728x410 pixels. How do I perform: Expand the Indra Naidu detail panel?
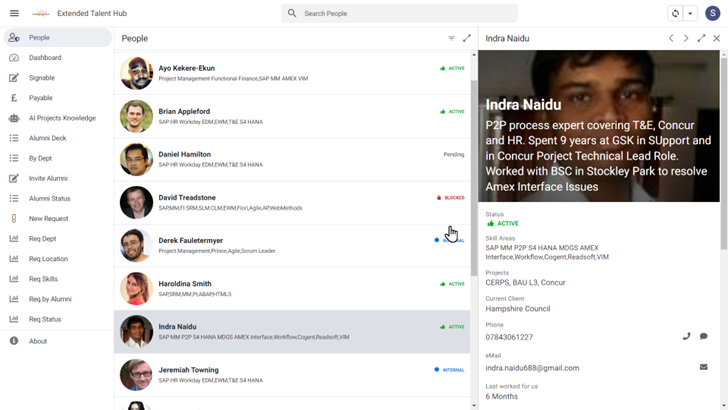701,39
